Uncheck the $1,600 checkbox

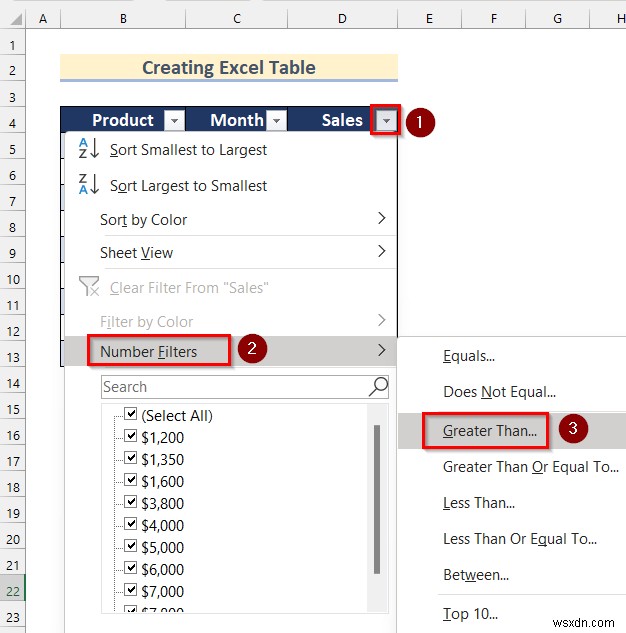tap(130, 480)
